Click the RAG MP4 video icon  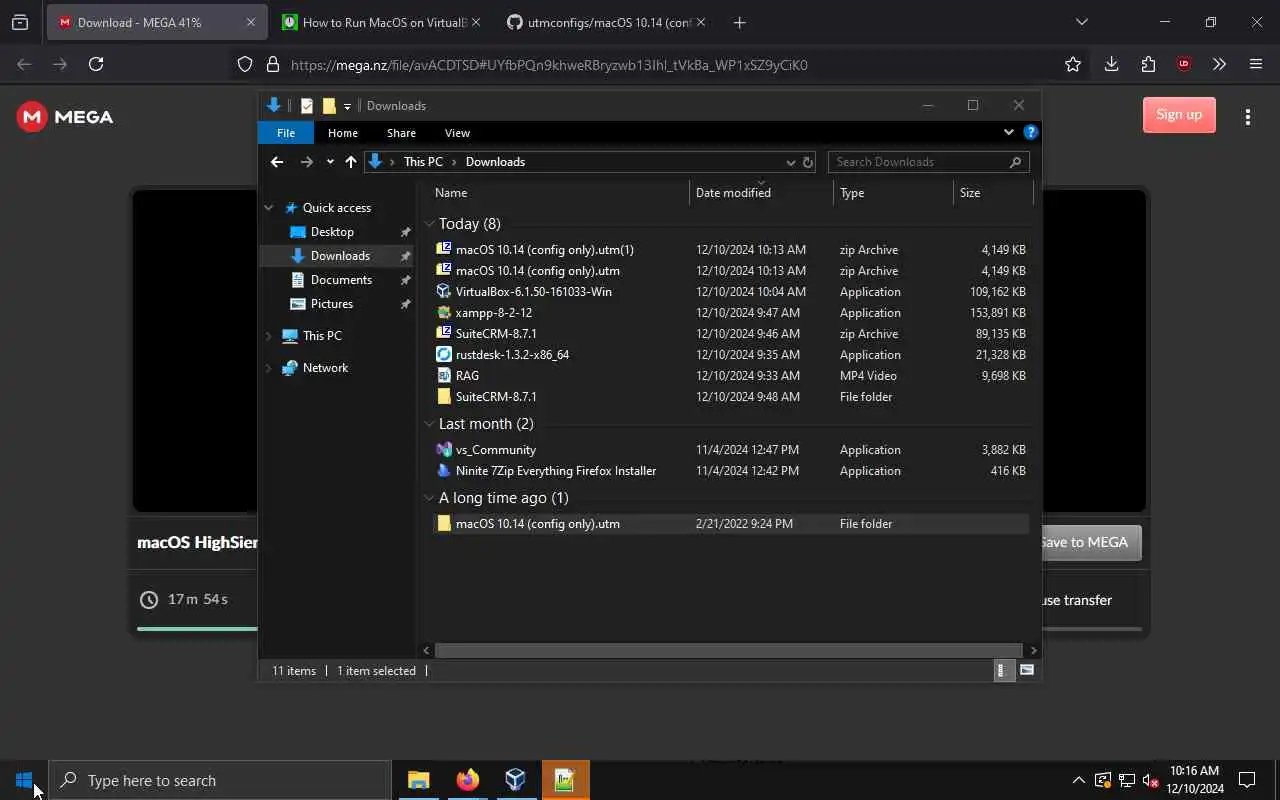pyautogui.click(x=444, y=376)
